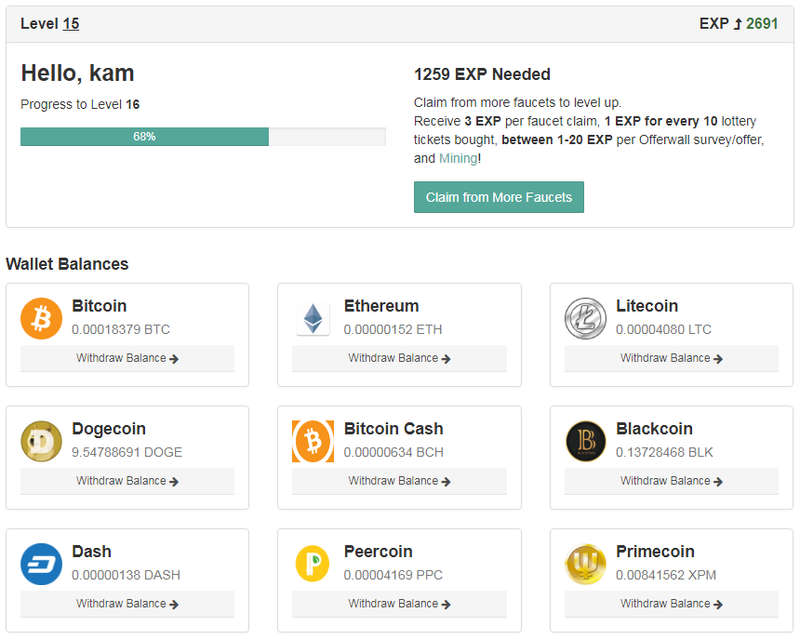Click the Peercoin wallet title
The height and width of the screenshot is (639, 800).
(378, 551)
